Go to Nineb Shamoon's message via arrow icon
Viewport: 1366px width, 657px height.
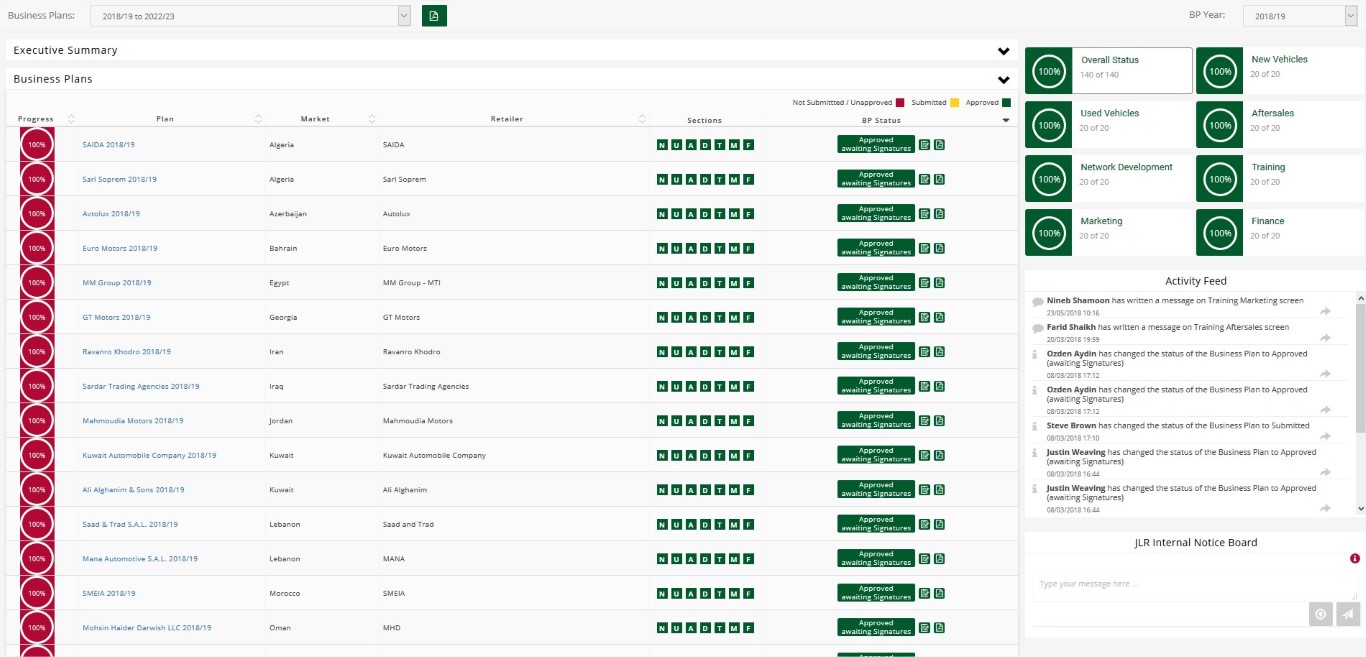(1325, 312)
